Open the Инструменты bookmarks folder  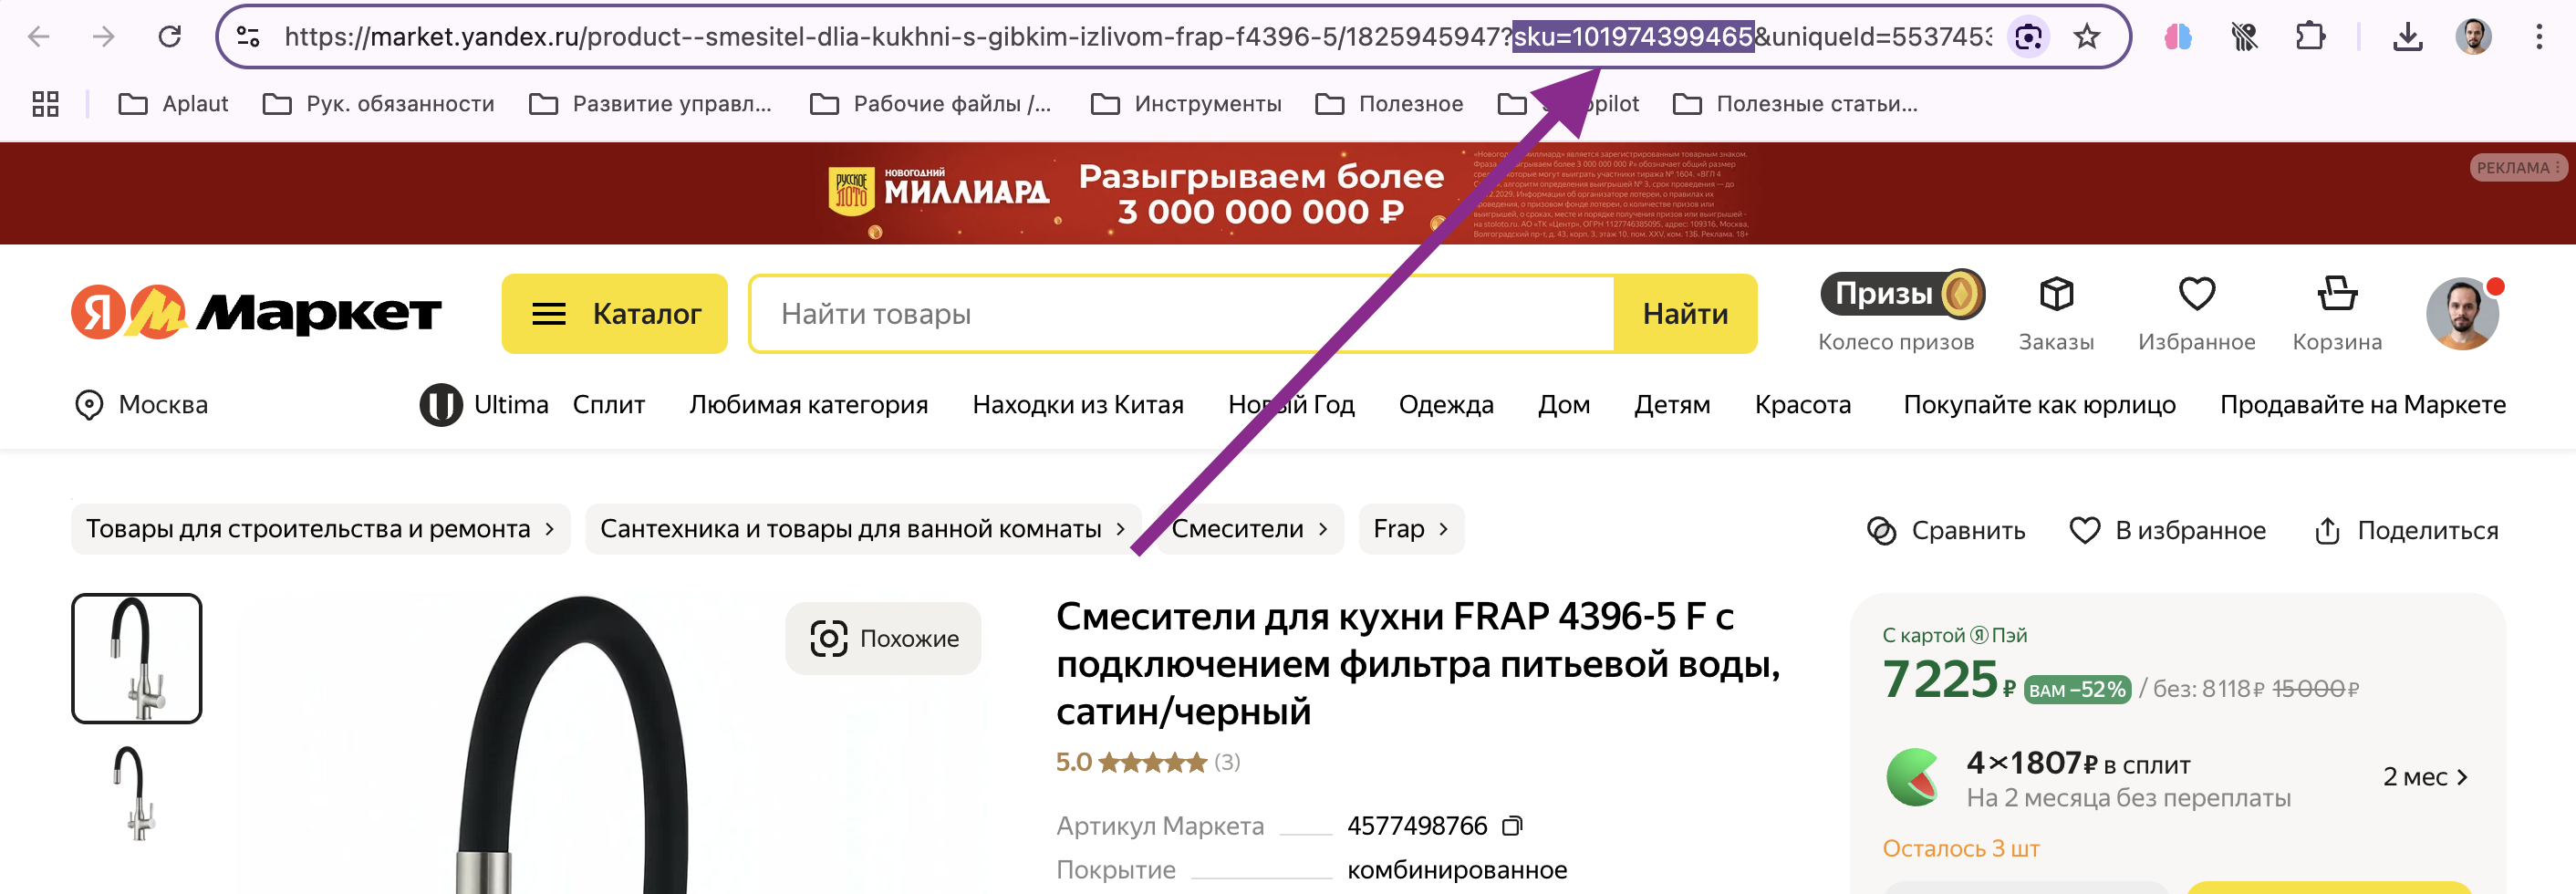click(x=1185, y=104)
